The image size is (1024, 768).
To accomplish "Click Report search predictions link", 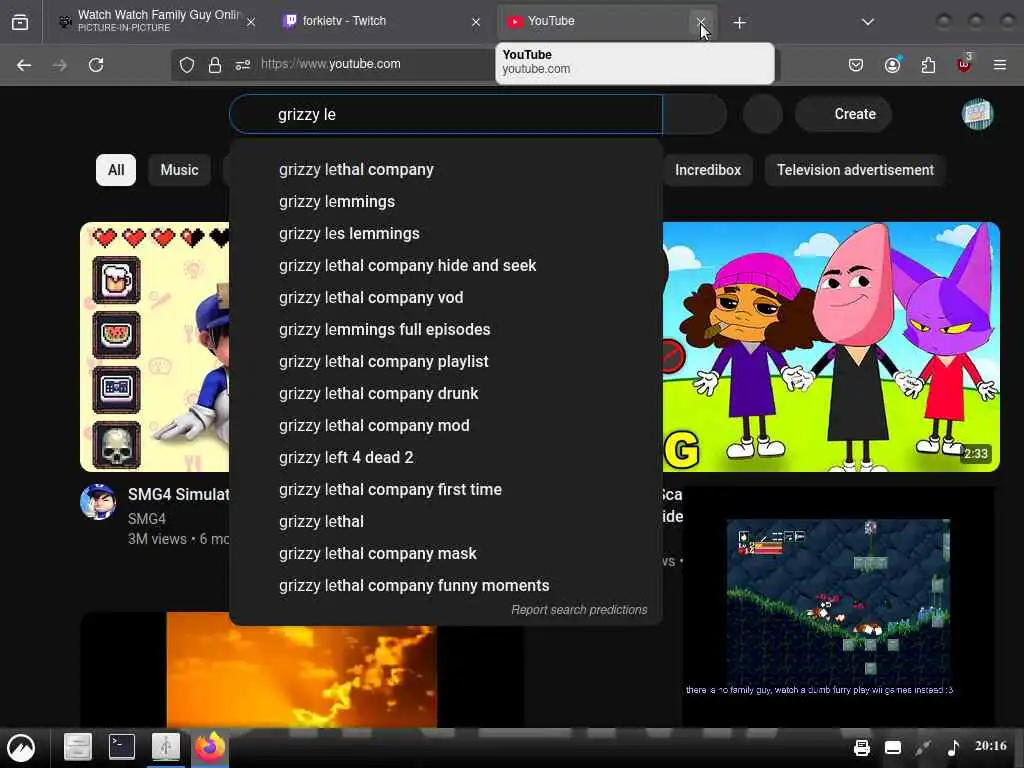I will point(579,610).
